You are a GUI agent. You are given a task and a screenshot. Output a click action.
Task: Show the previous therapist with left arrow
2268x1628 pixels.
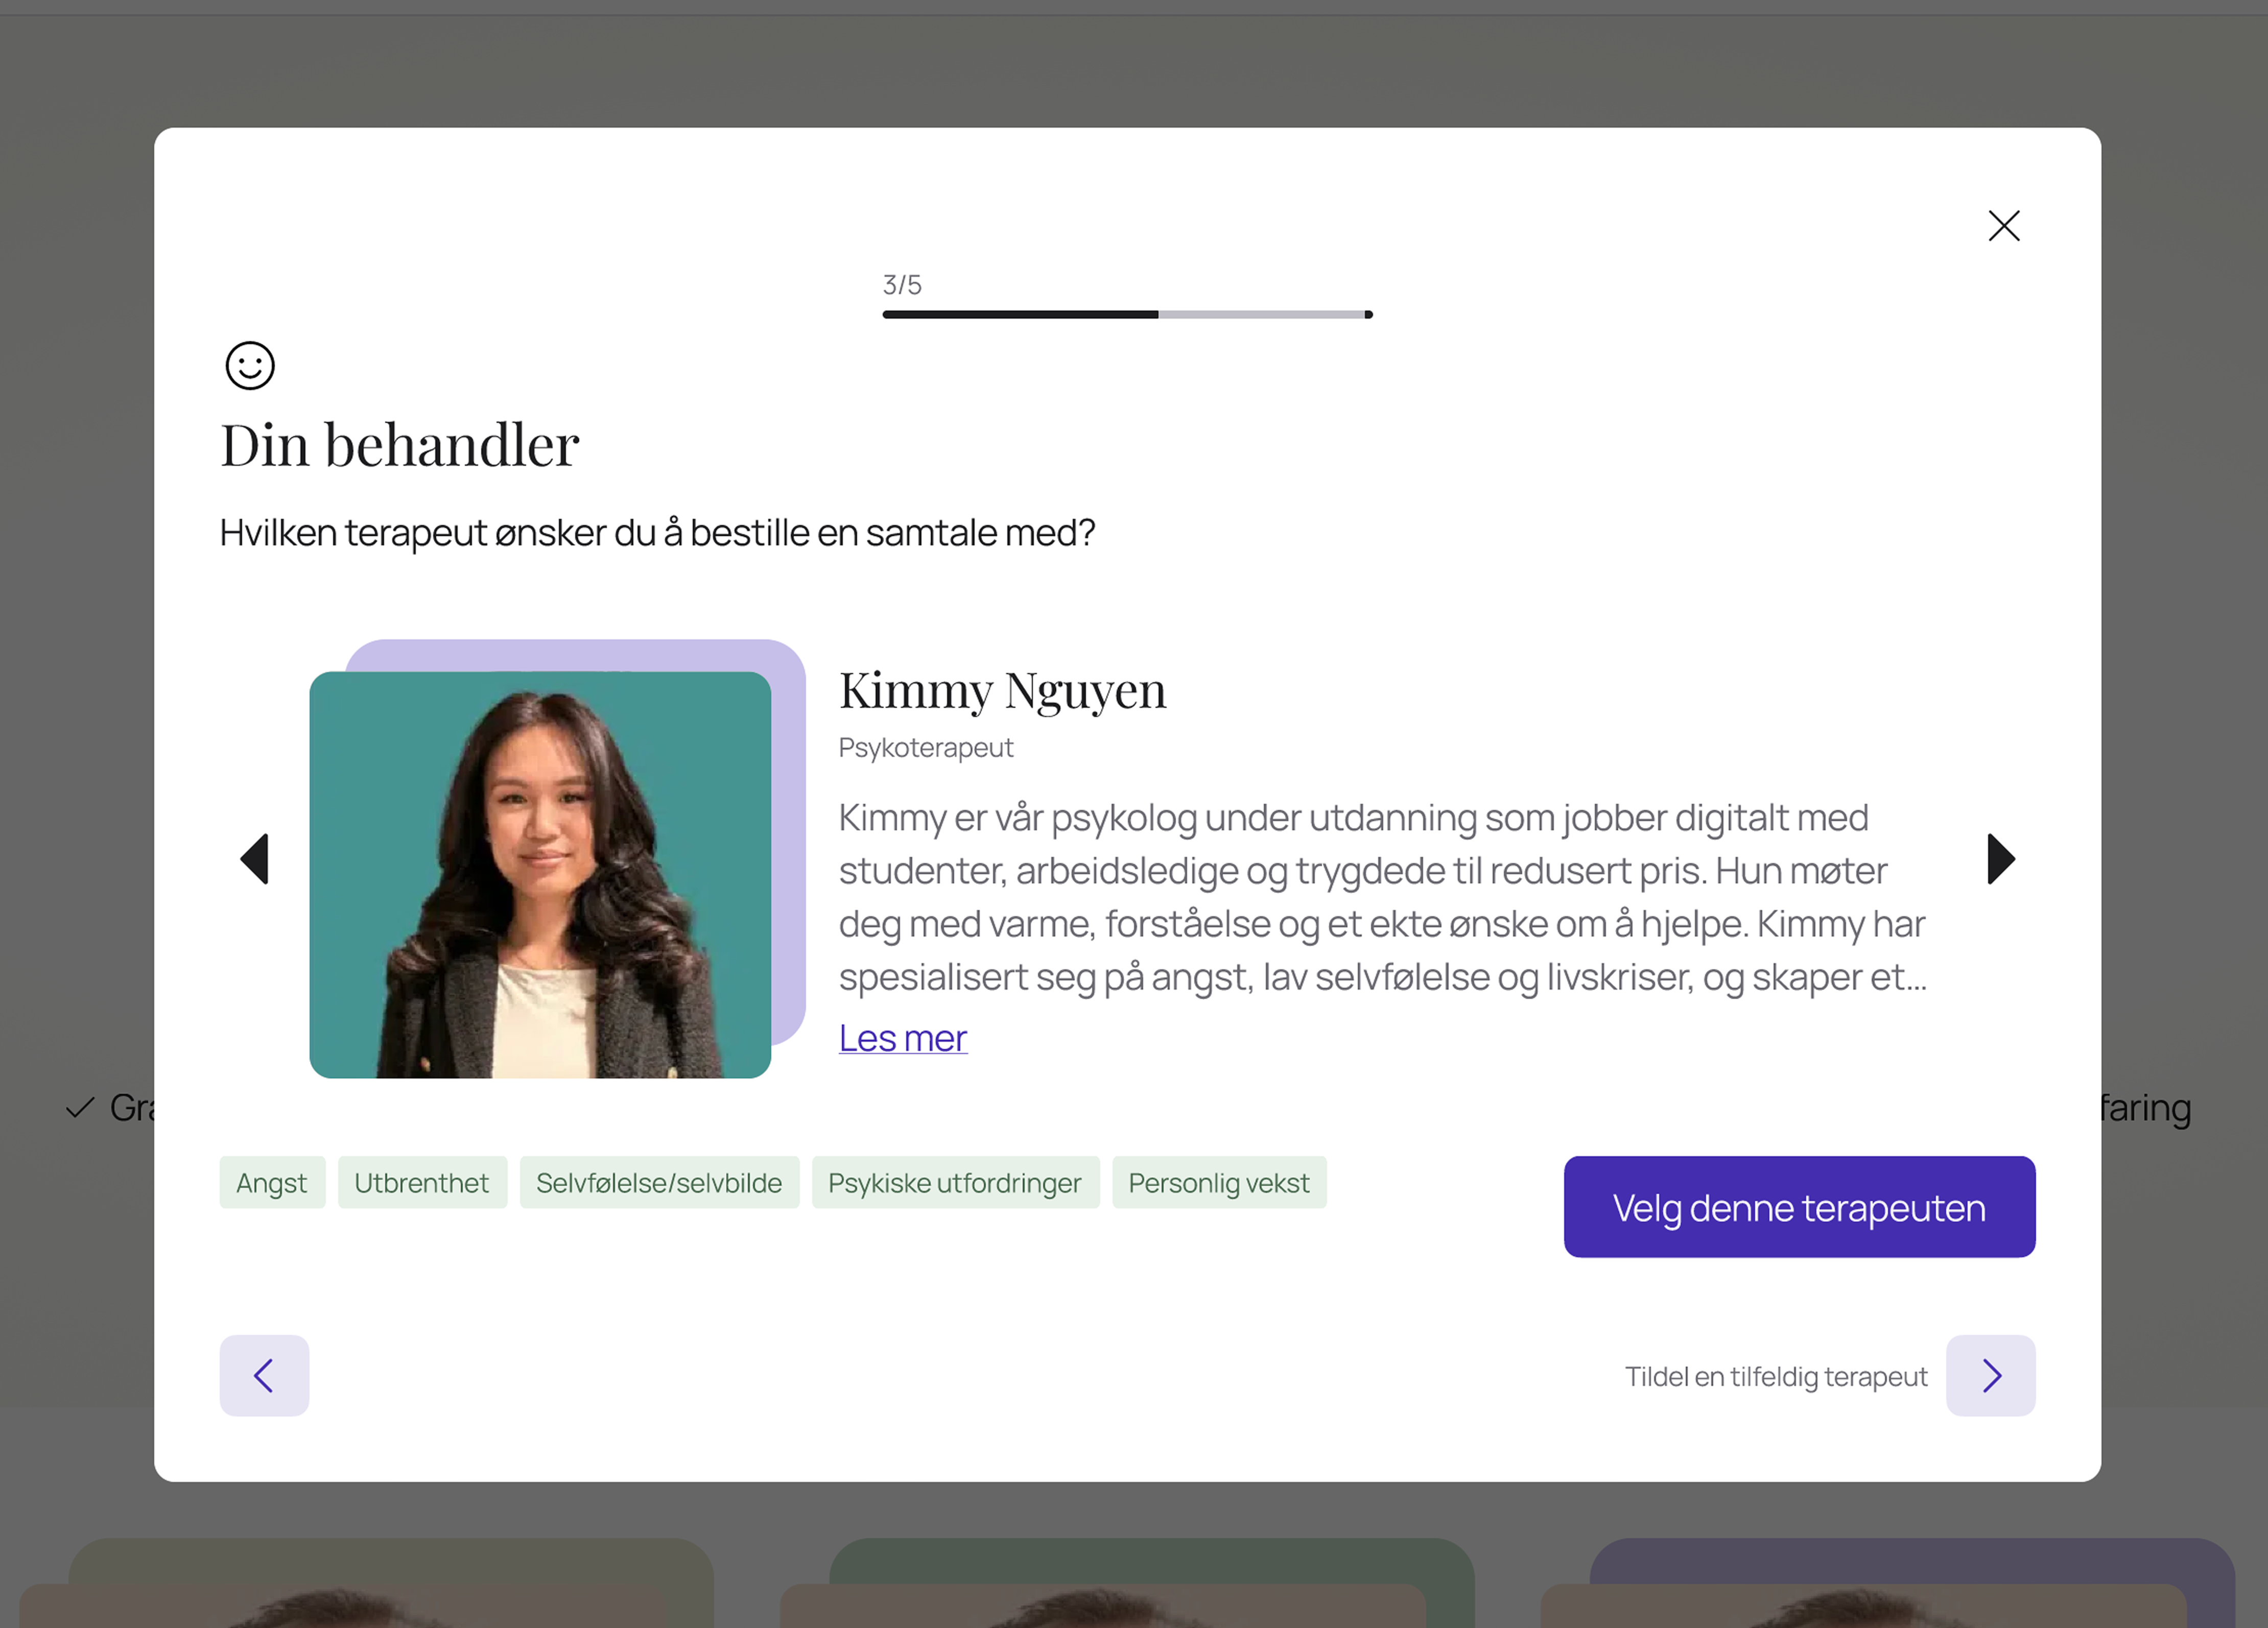pos(255,859)
